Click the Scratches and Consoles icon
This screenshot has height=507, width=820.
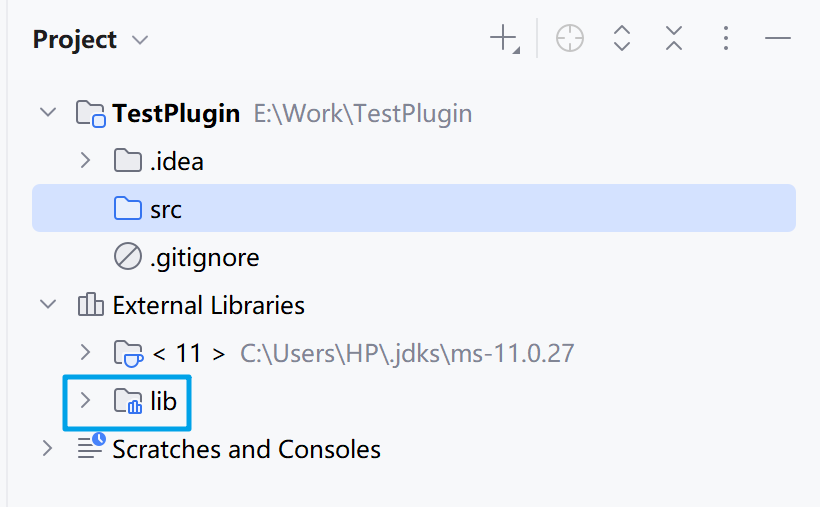point(91,448)
